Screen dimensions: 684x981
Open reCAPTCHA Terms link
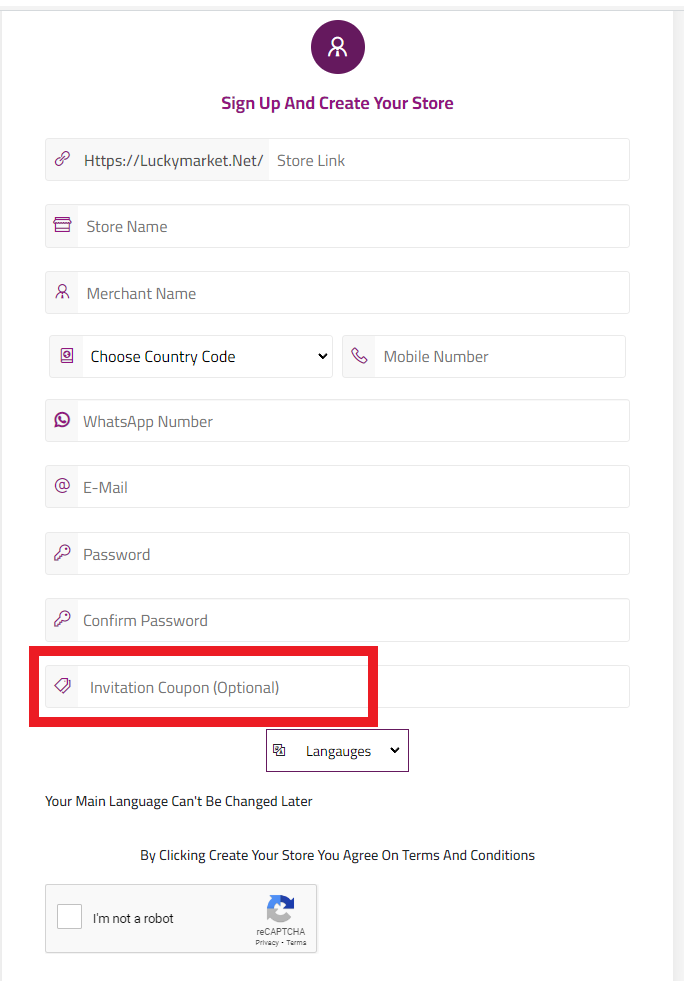click(296, 943)
